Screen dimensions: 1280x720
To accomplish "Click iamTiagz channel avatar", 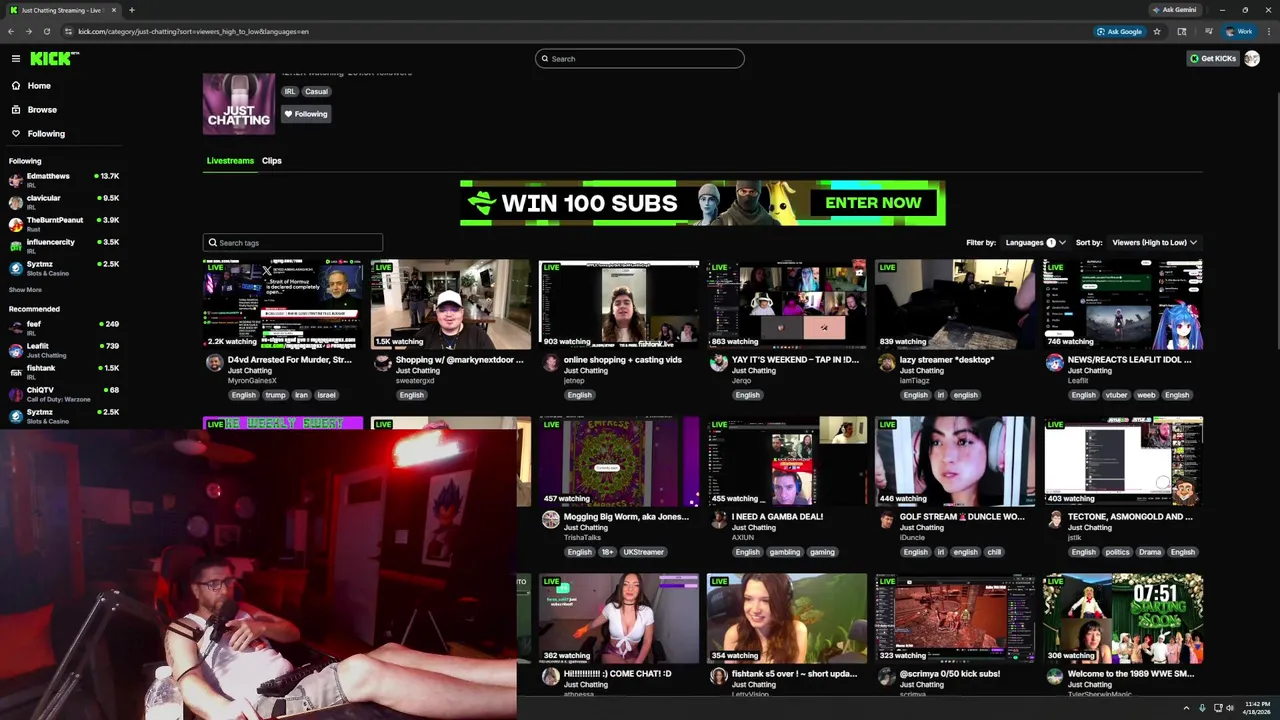I will (x=886, y=362).
